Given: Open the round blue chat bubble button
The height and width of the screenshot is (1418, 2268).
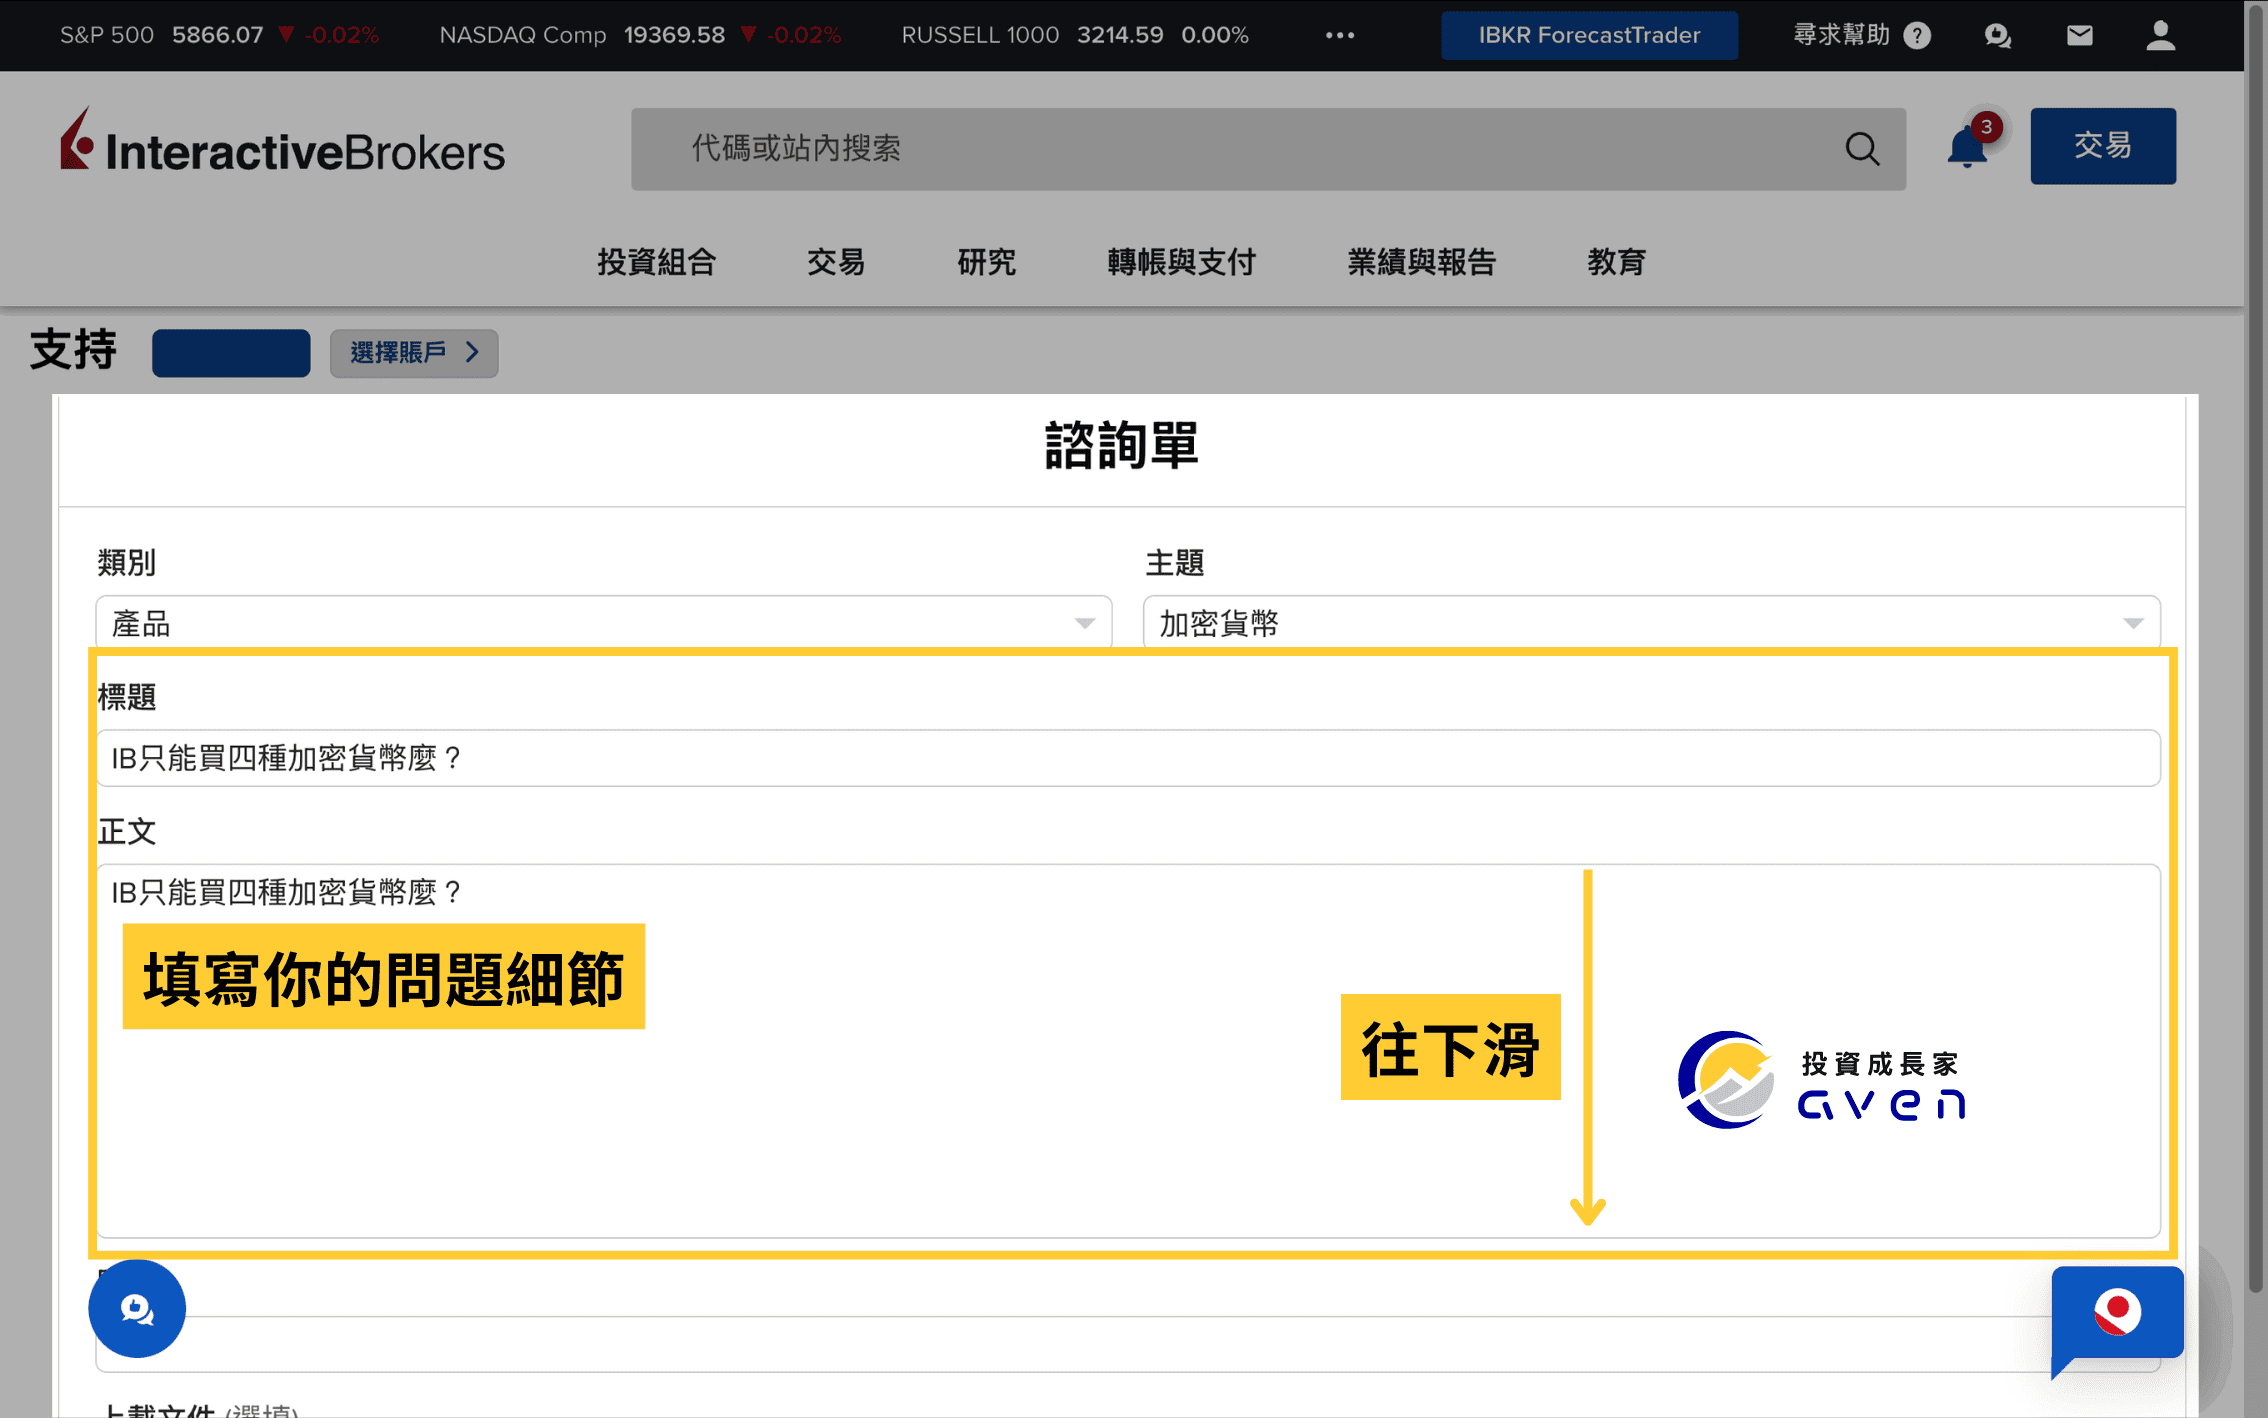Looking at the screenshot, I should click(137, 1308).
